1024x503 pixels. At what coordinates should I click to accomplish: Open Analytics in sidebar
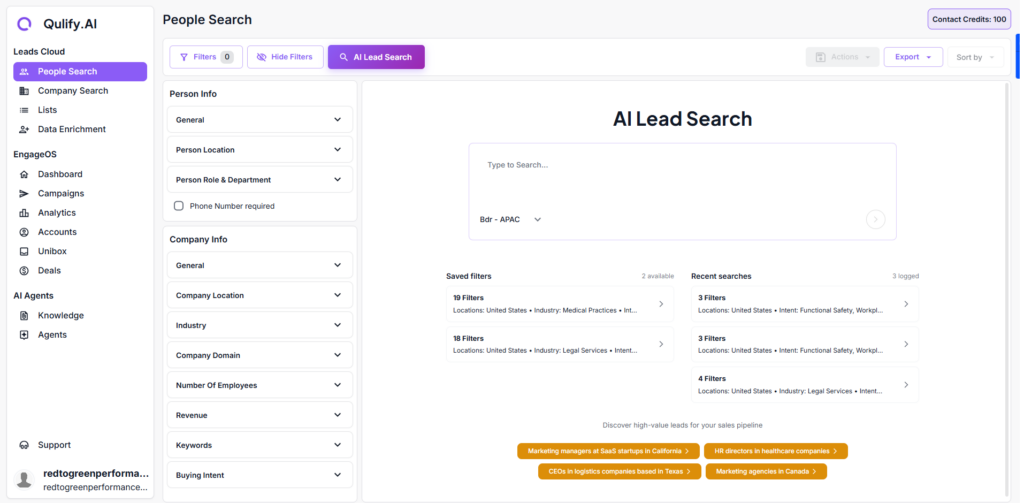pos(80,213)
